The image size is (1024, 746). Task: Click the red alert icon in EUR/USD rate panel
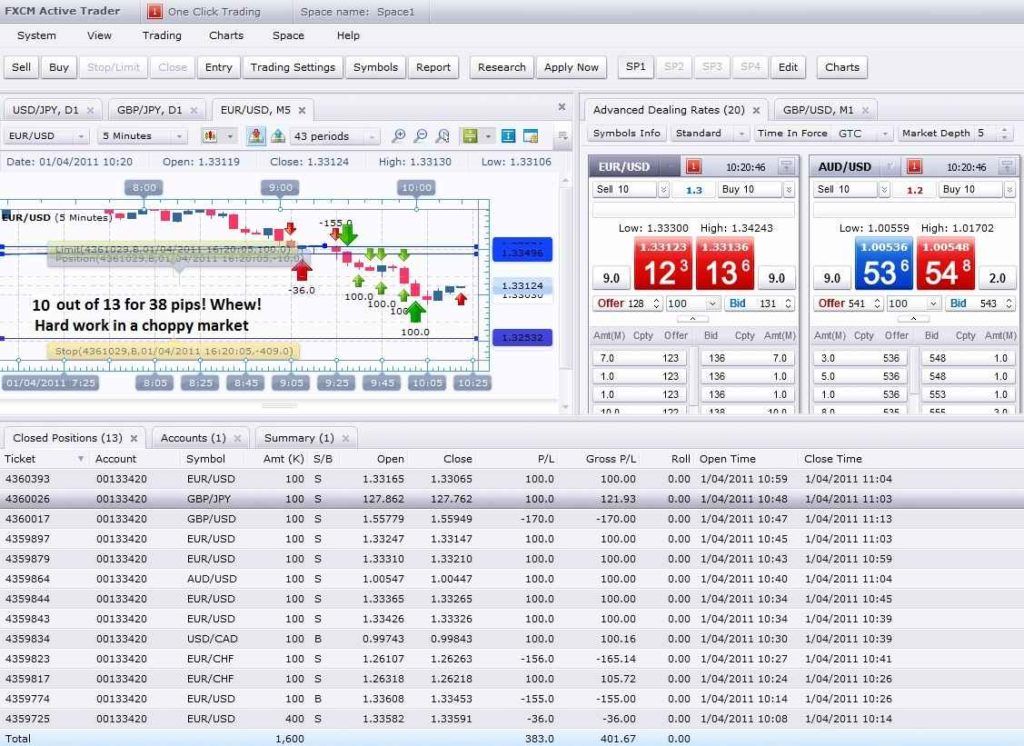point(693,166)
